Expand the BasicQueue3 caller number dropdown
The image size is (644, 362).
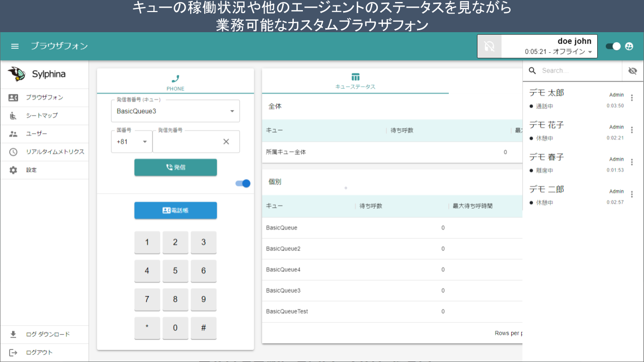[x=175, y=111]
